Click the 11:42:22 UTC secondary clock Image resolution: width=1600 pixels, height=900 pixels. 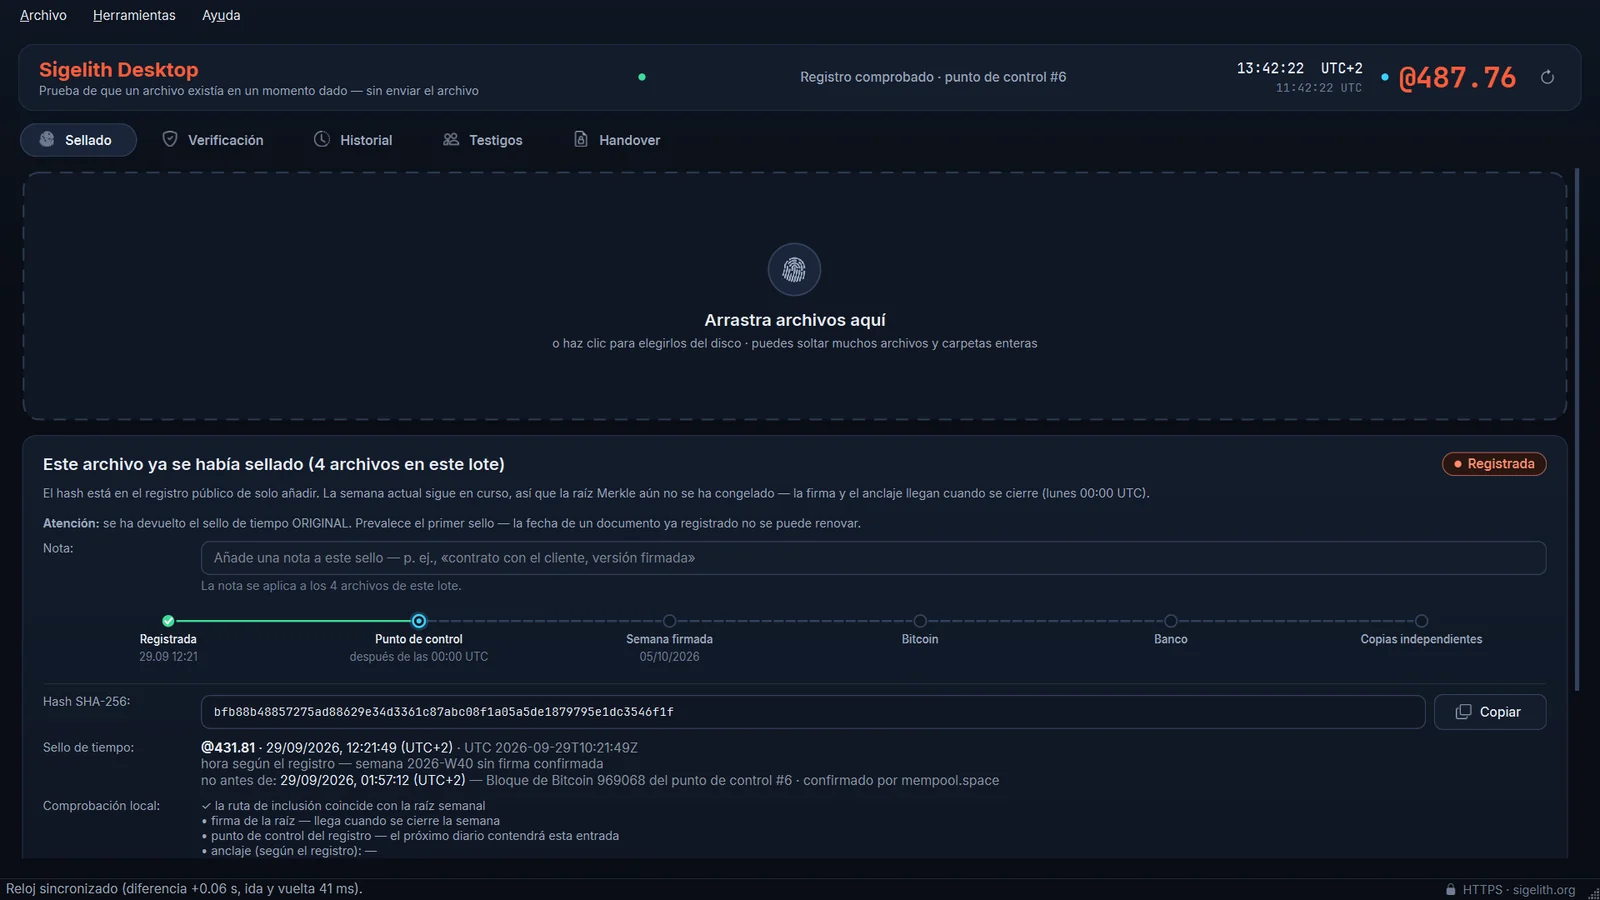[x=1318, y=88]
